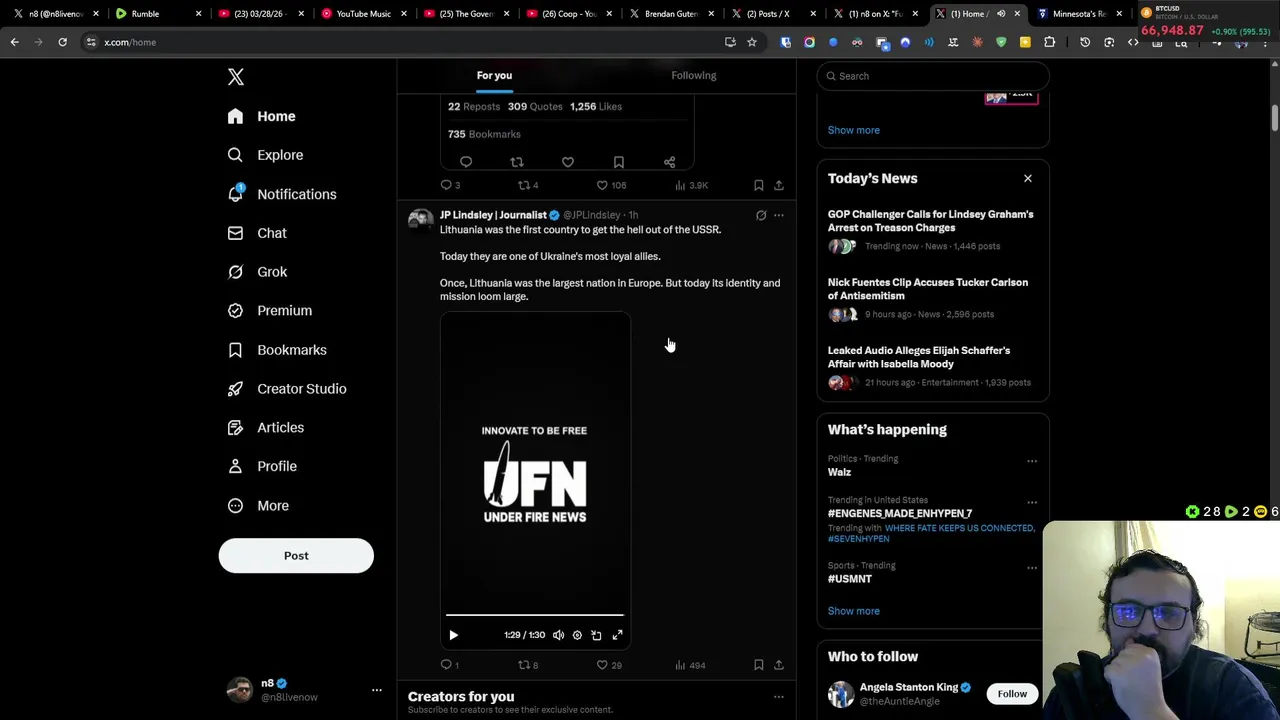Open options for #USMNT trend

click(x=1032, y=568)
